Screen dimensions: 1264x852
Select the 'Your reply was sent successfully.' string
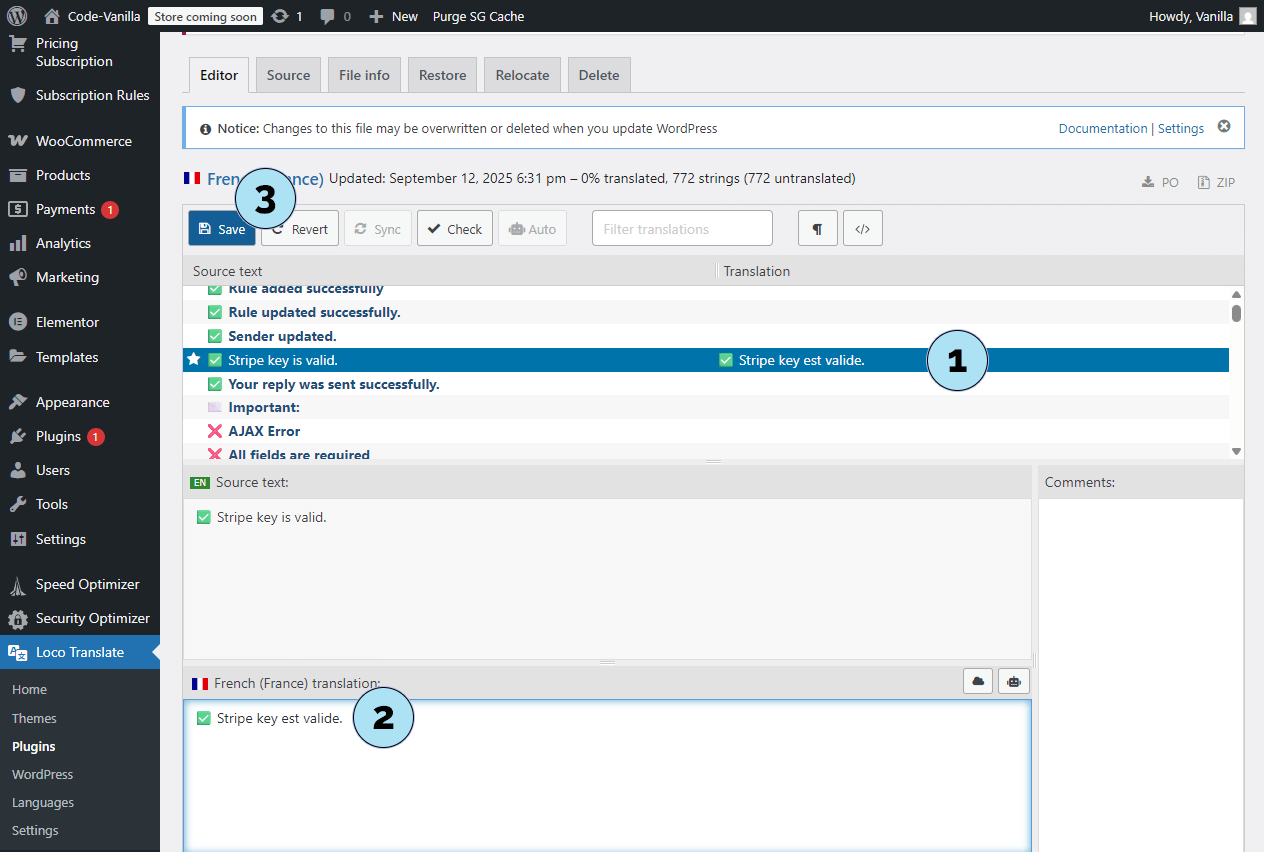(x=333, y=384)
